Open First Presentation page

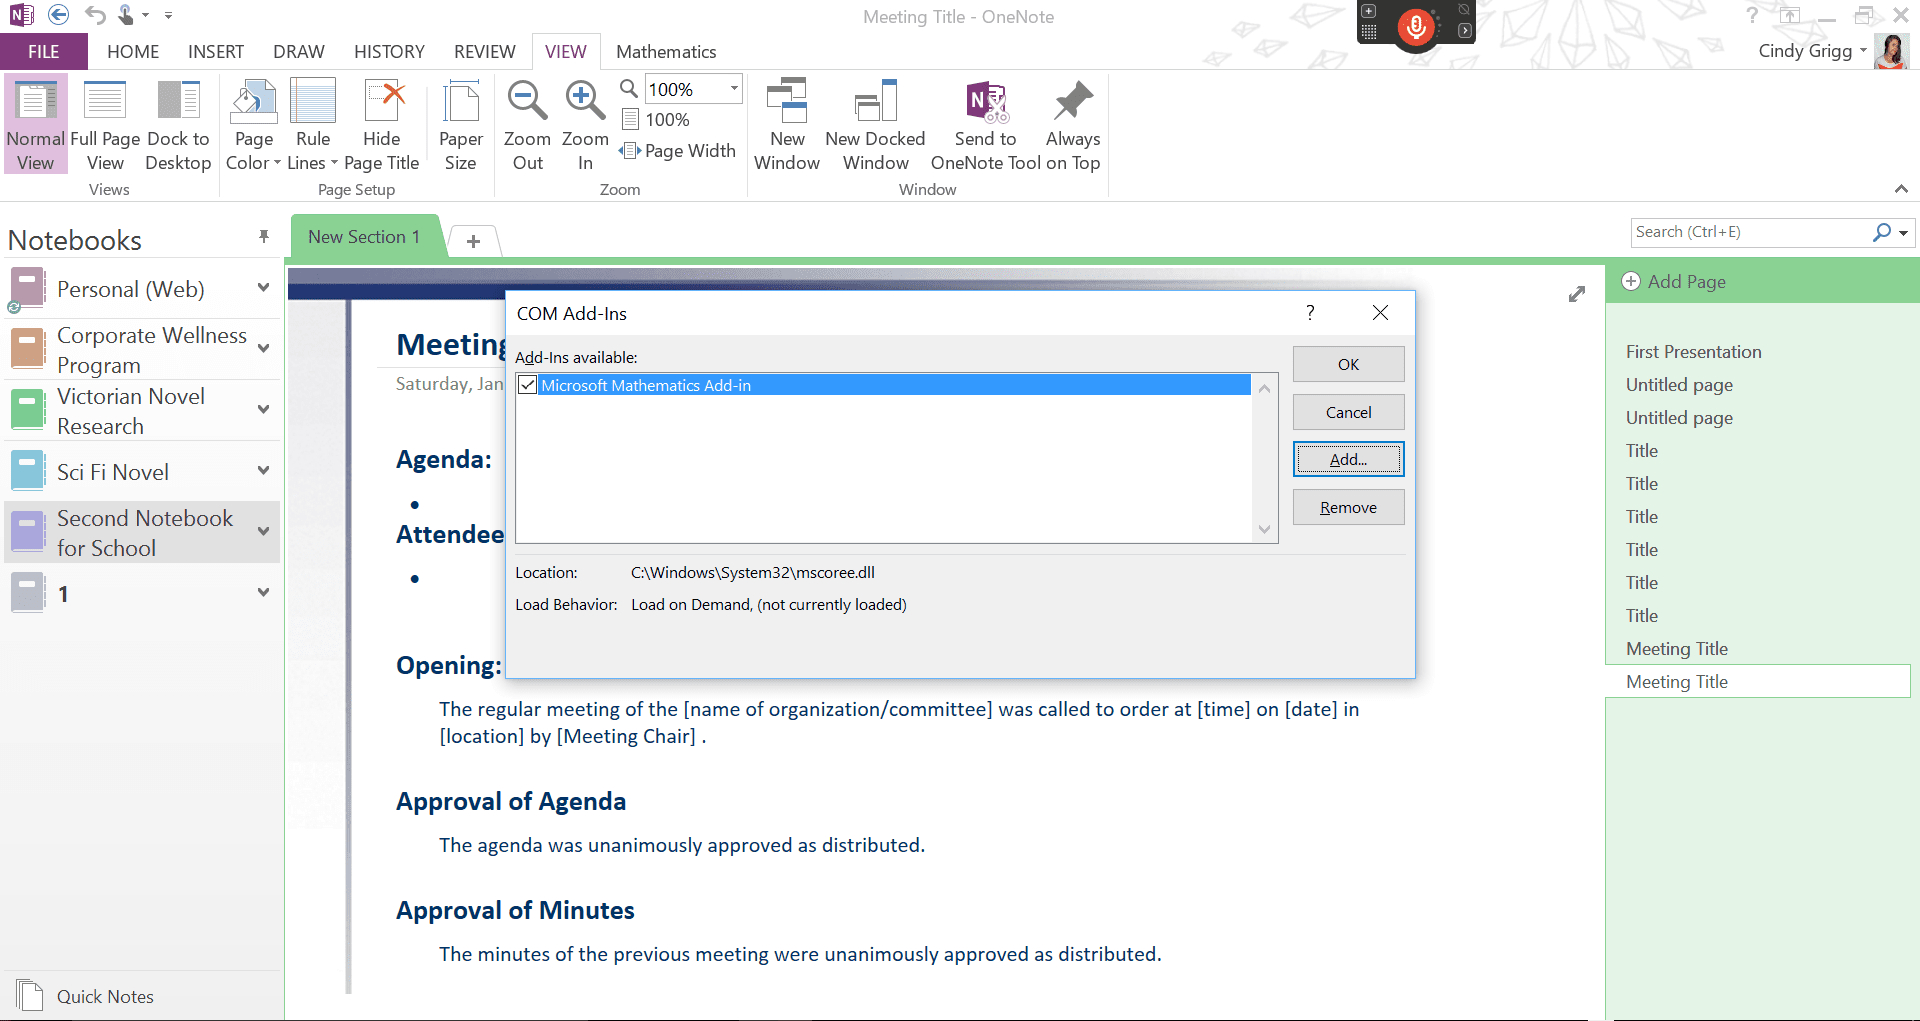pos(1693,352)
